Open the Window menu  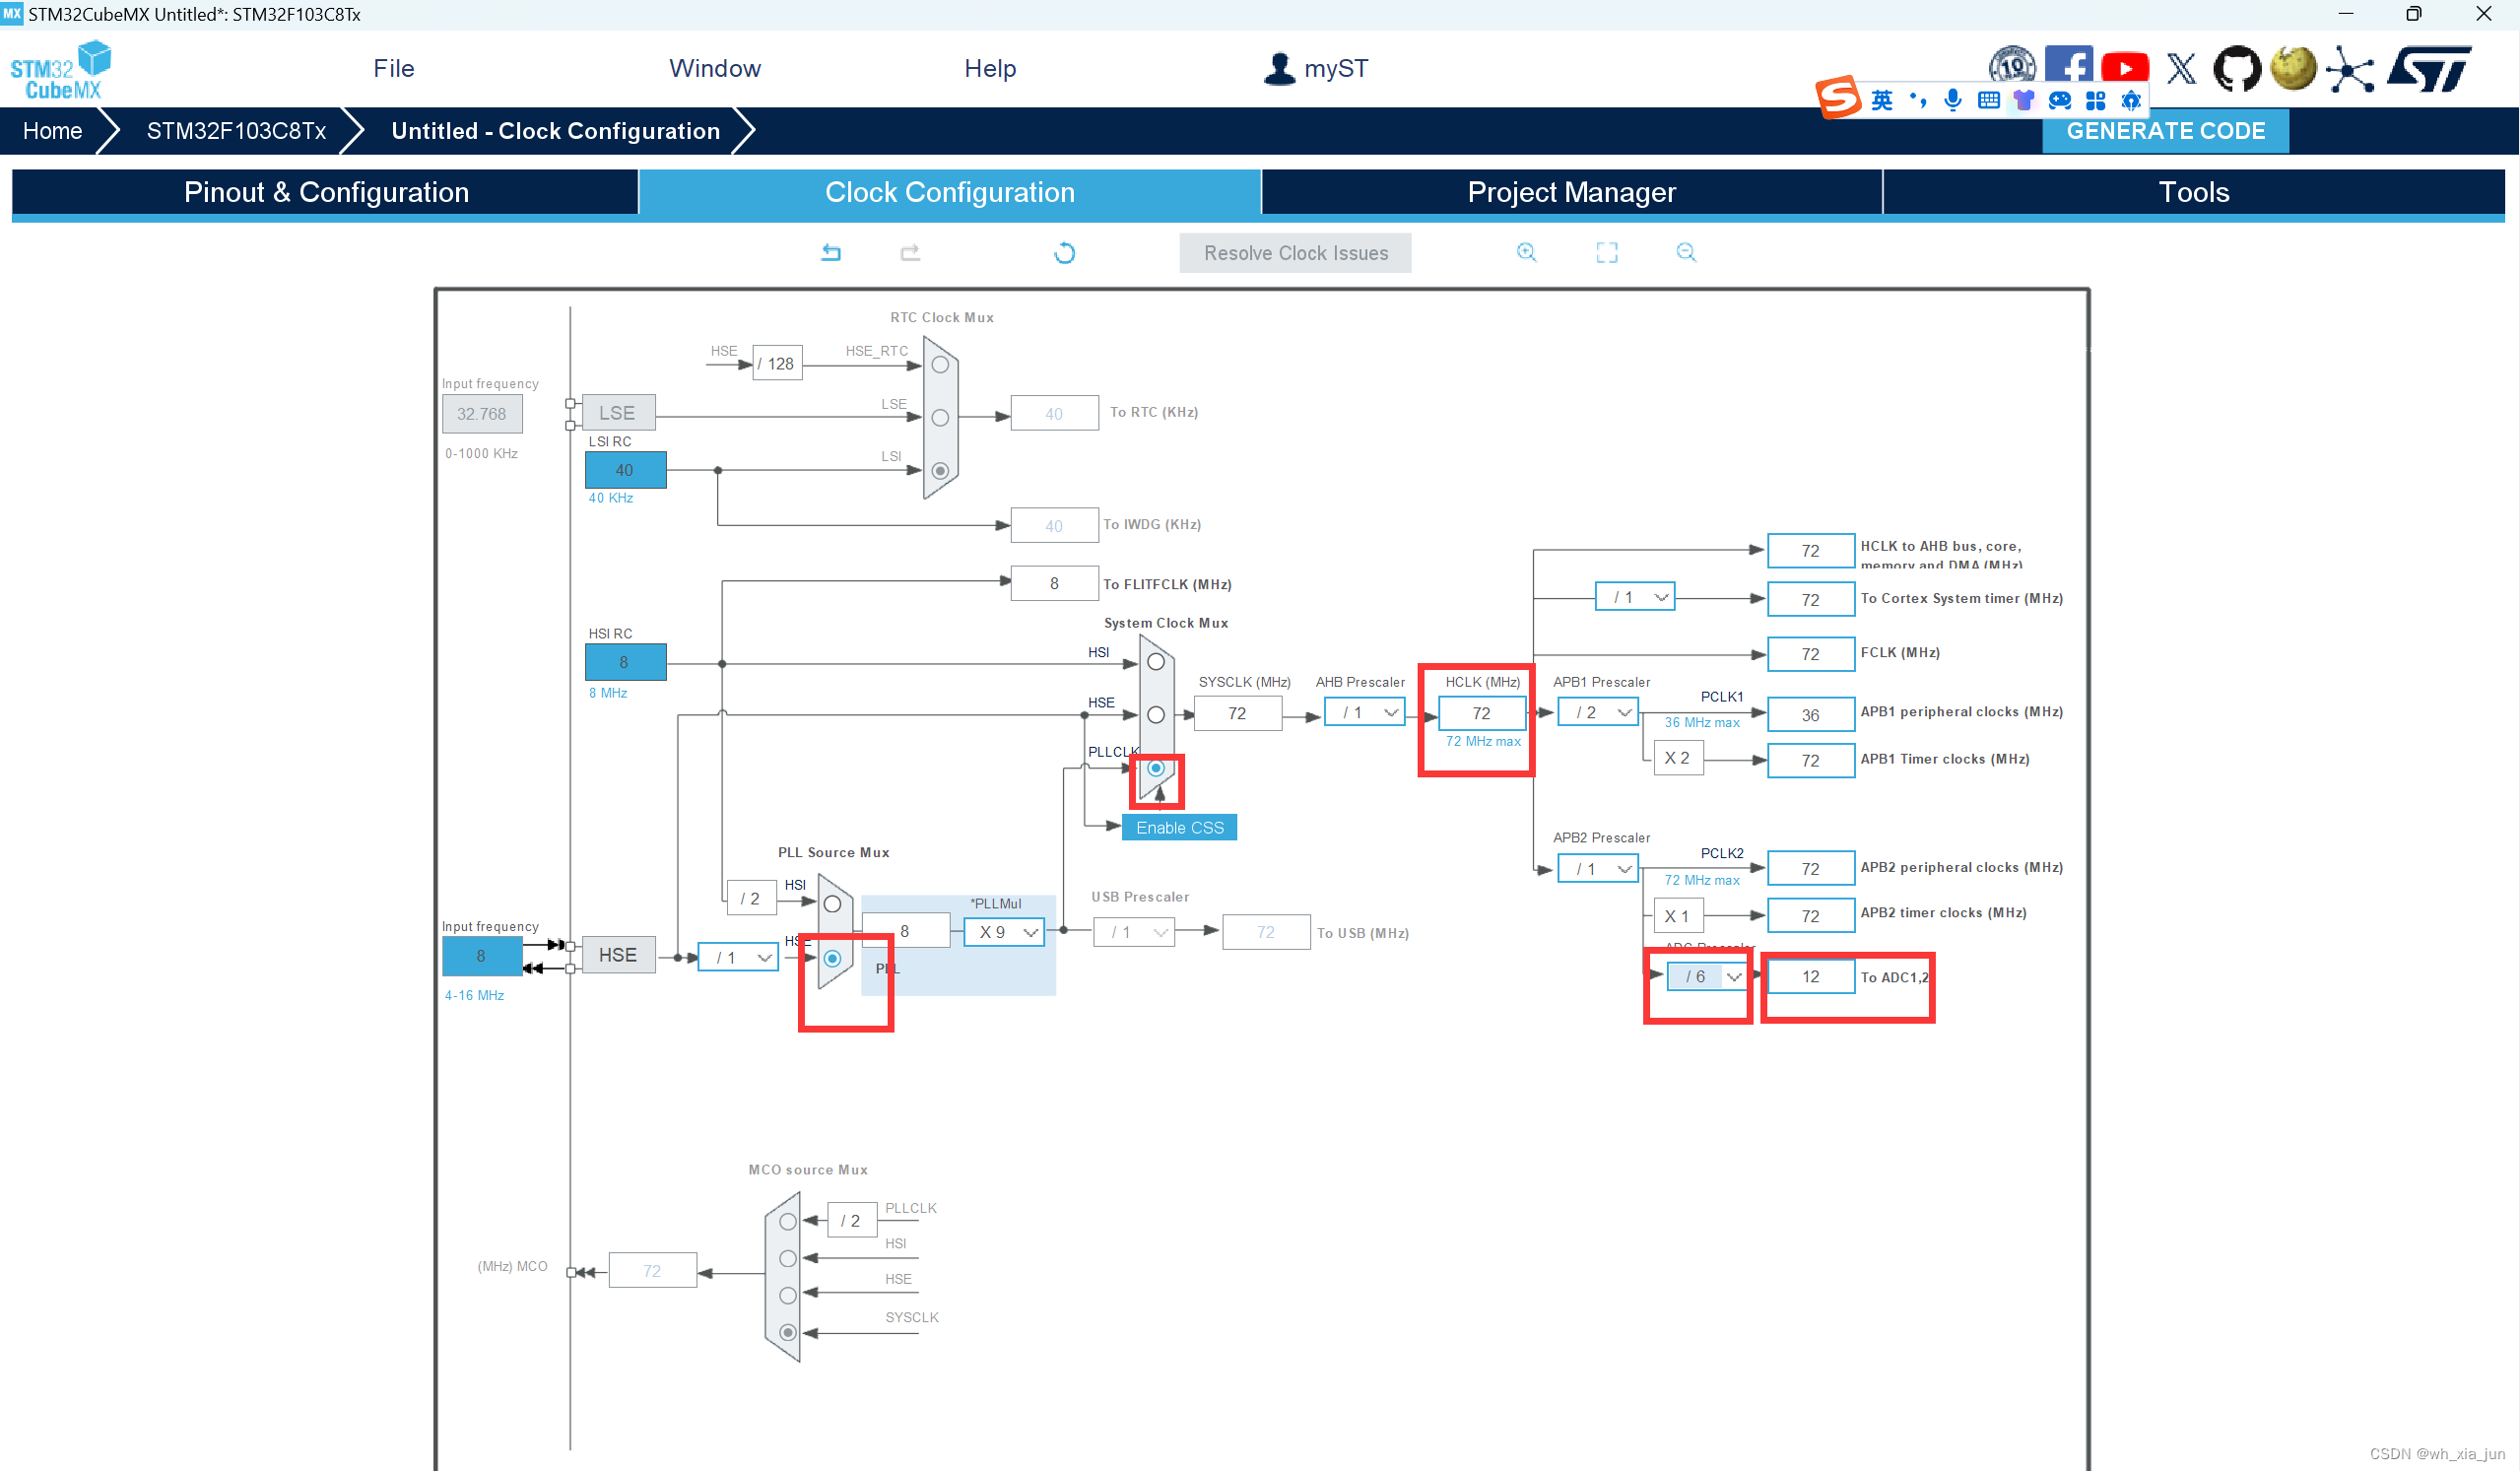tap(715, 68)
